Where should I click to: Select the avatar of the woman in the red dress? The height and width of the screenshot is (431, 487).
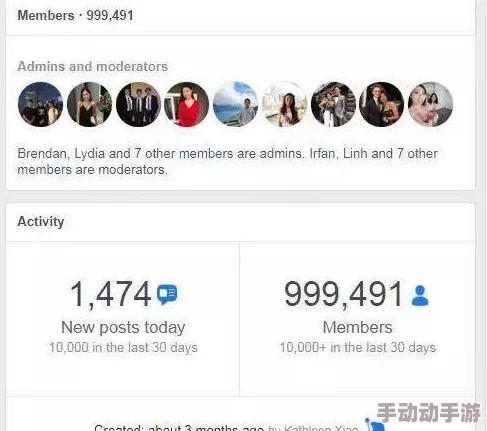coord(187,104)
